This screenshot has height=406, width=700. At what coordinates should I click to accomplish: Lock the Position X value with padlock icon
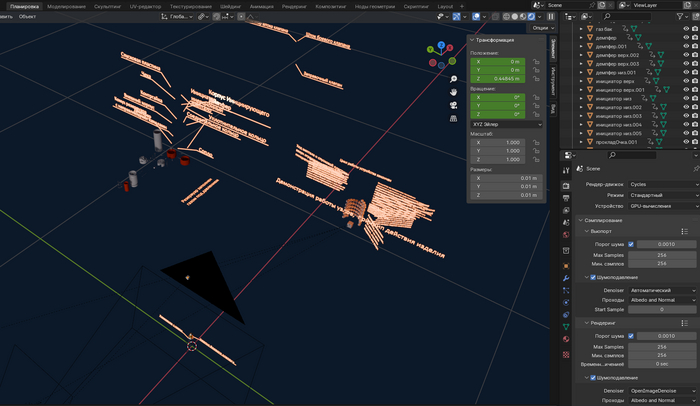536,61
